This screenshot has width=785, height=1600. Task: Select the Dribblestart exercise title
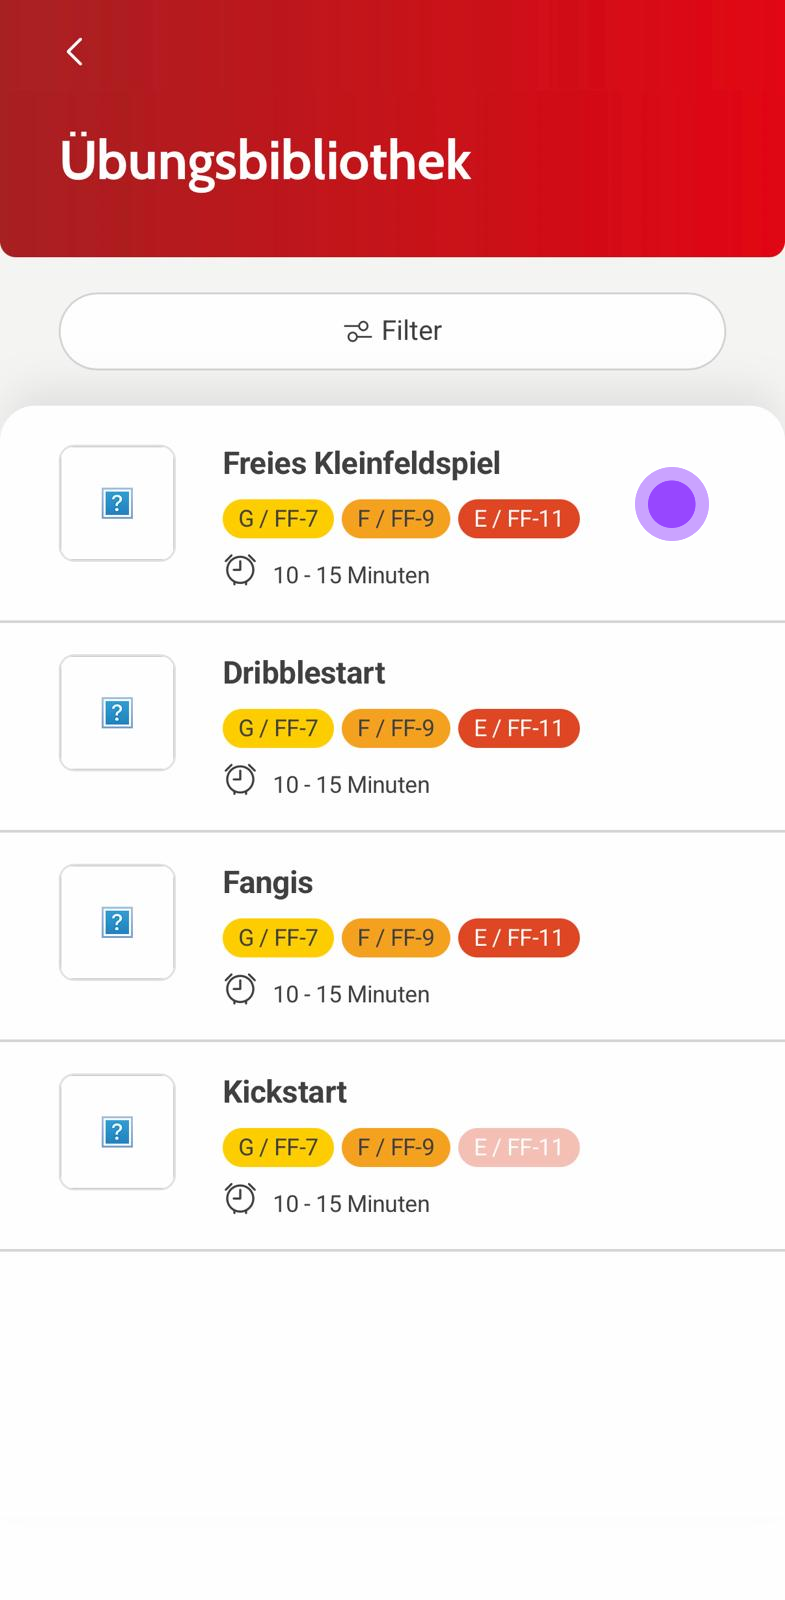click(x=304, y=673)
